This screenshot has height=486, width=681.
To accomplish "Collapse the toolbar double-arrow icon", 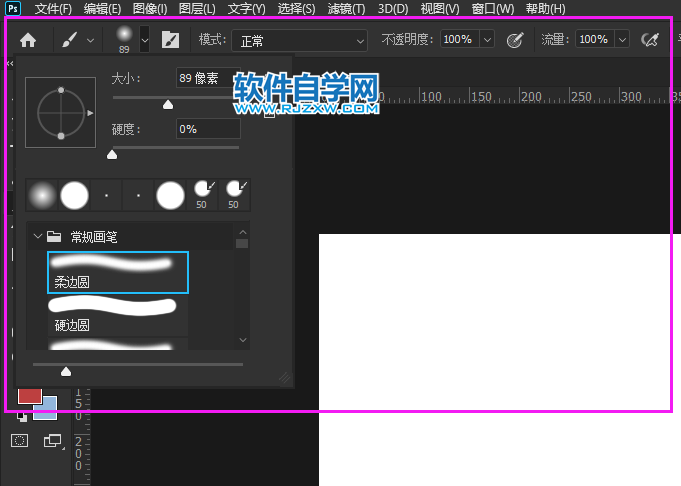I will [10, 63].
